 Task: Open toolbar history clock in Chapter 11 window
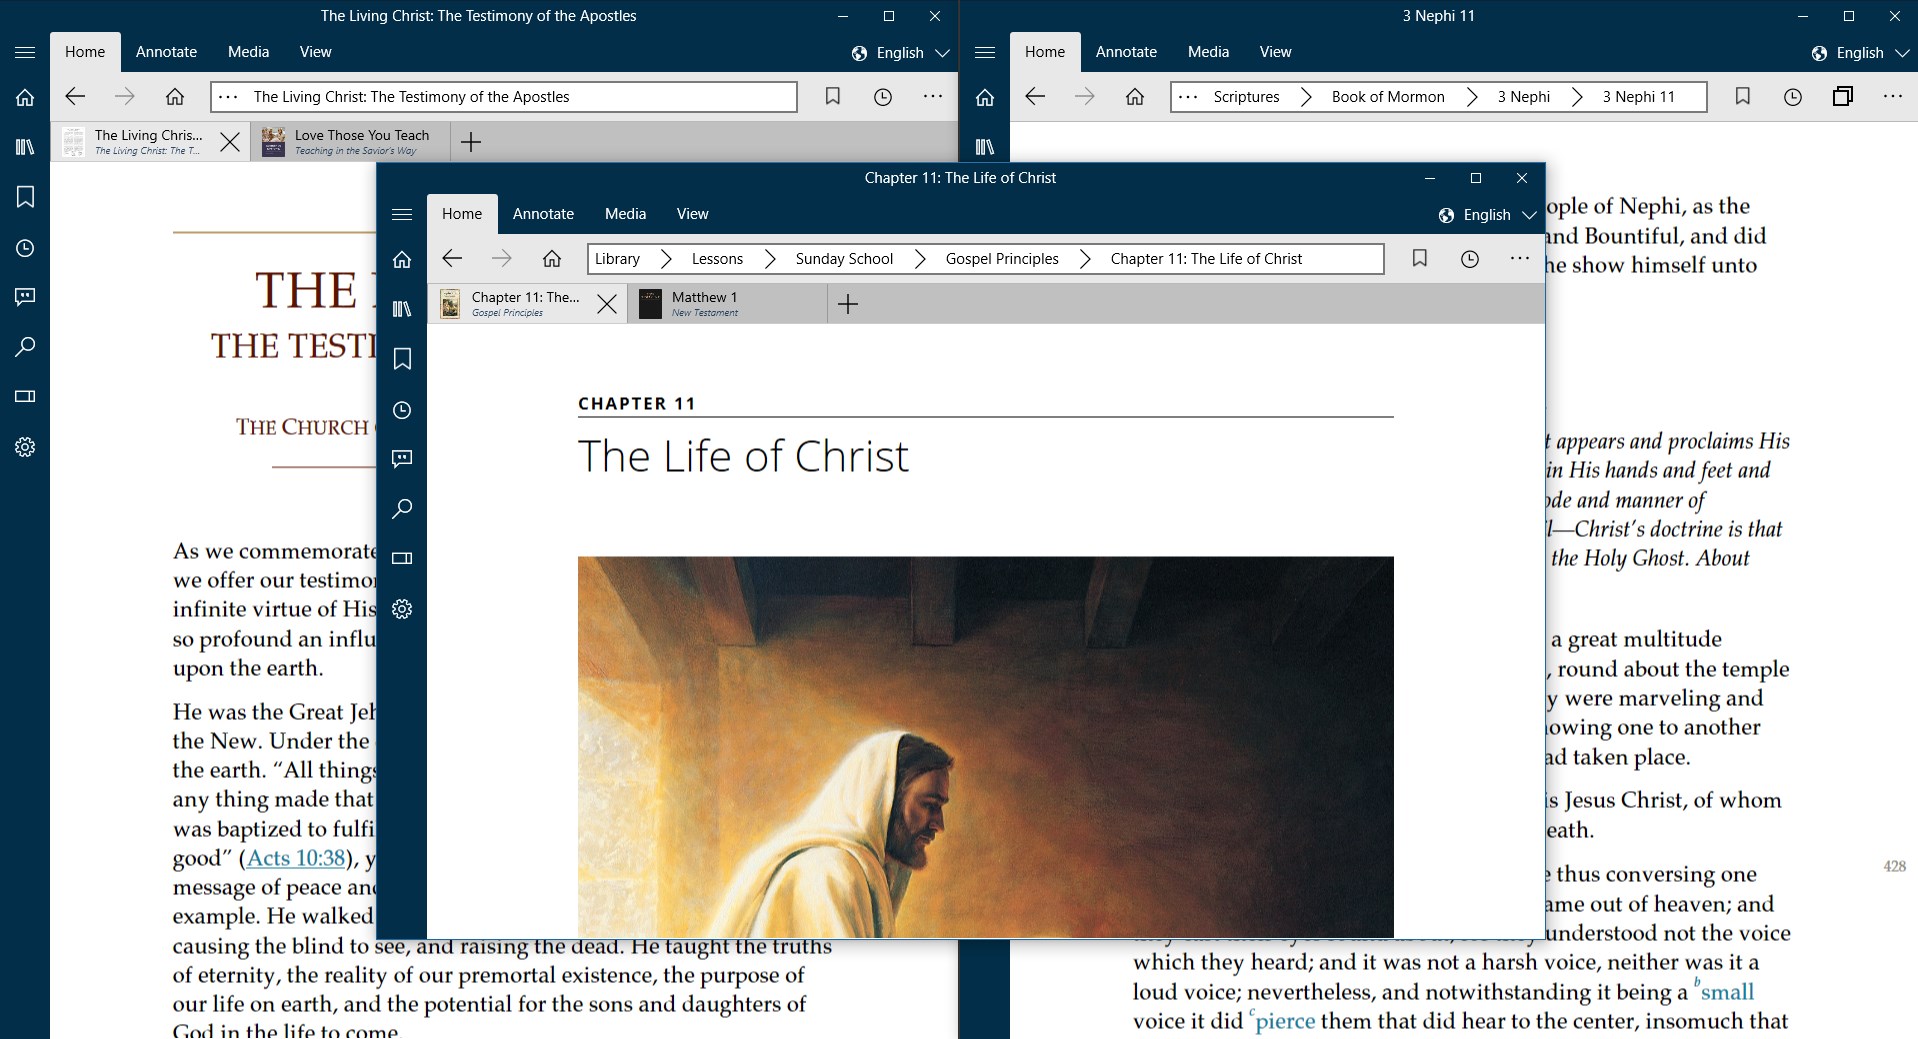tap(1469, 259)
